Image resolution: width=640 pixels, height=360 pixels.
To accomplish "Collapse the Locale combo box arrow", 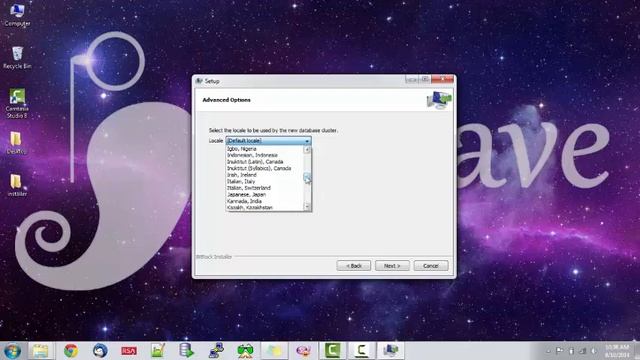I will pos(307,141).
